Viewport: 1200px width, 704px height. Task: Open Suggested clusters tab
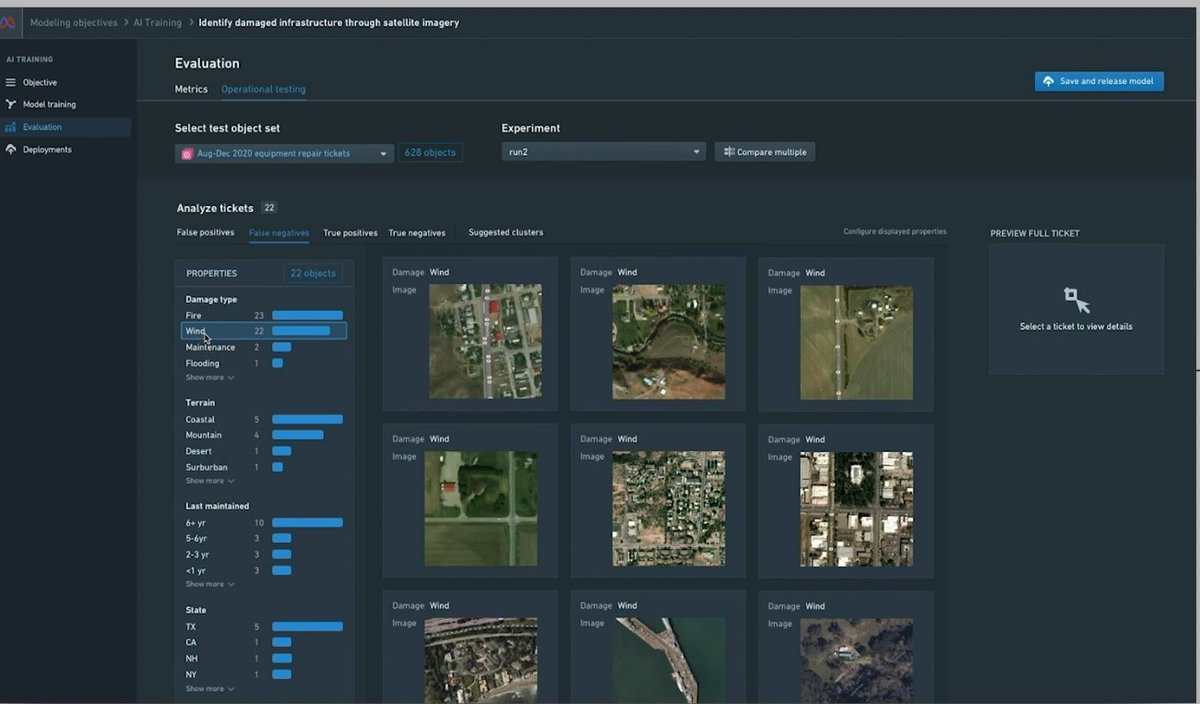coord(506,232)
